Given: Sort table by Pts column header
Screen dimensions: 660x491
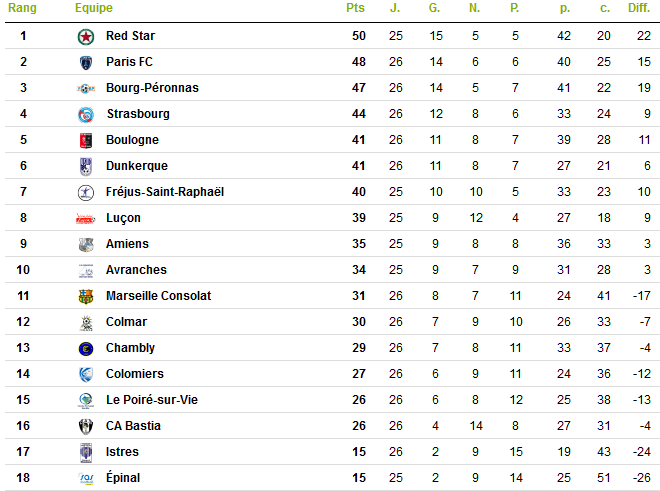Looking at the screenshot, I should click(x=355, y=8).
